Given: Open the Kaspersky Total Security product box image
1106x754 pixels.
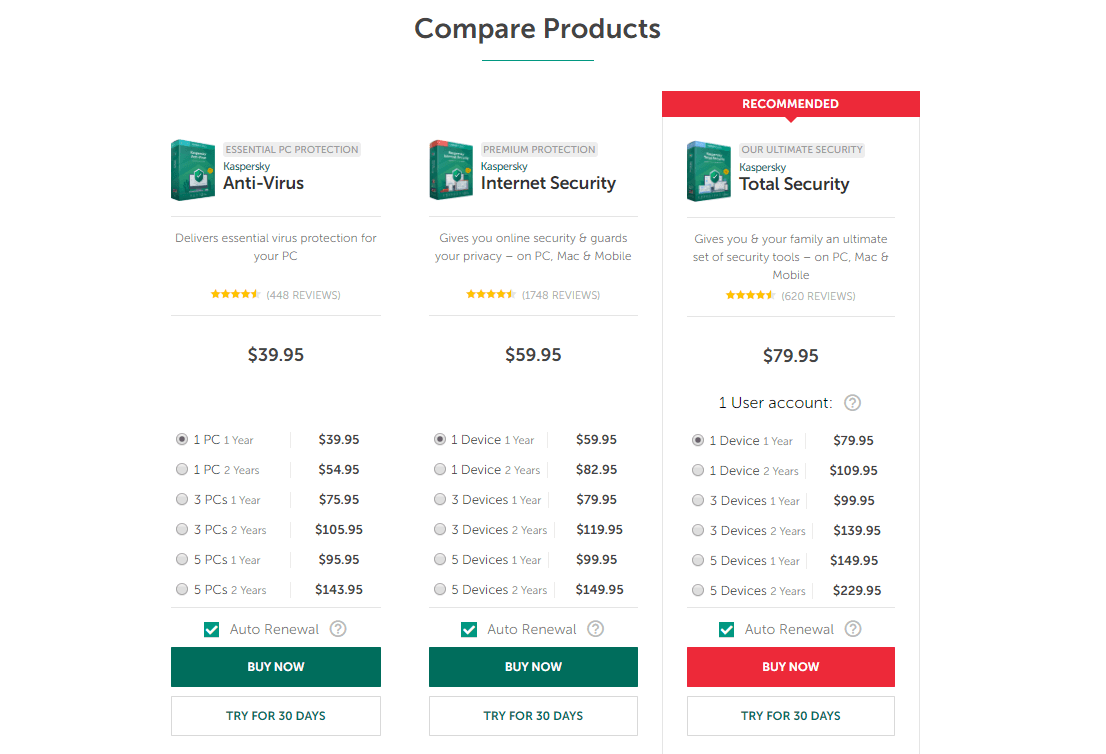Looking at the screenshot, I should tap(709, 171).
